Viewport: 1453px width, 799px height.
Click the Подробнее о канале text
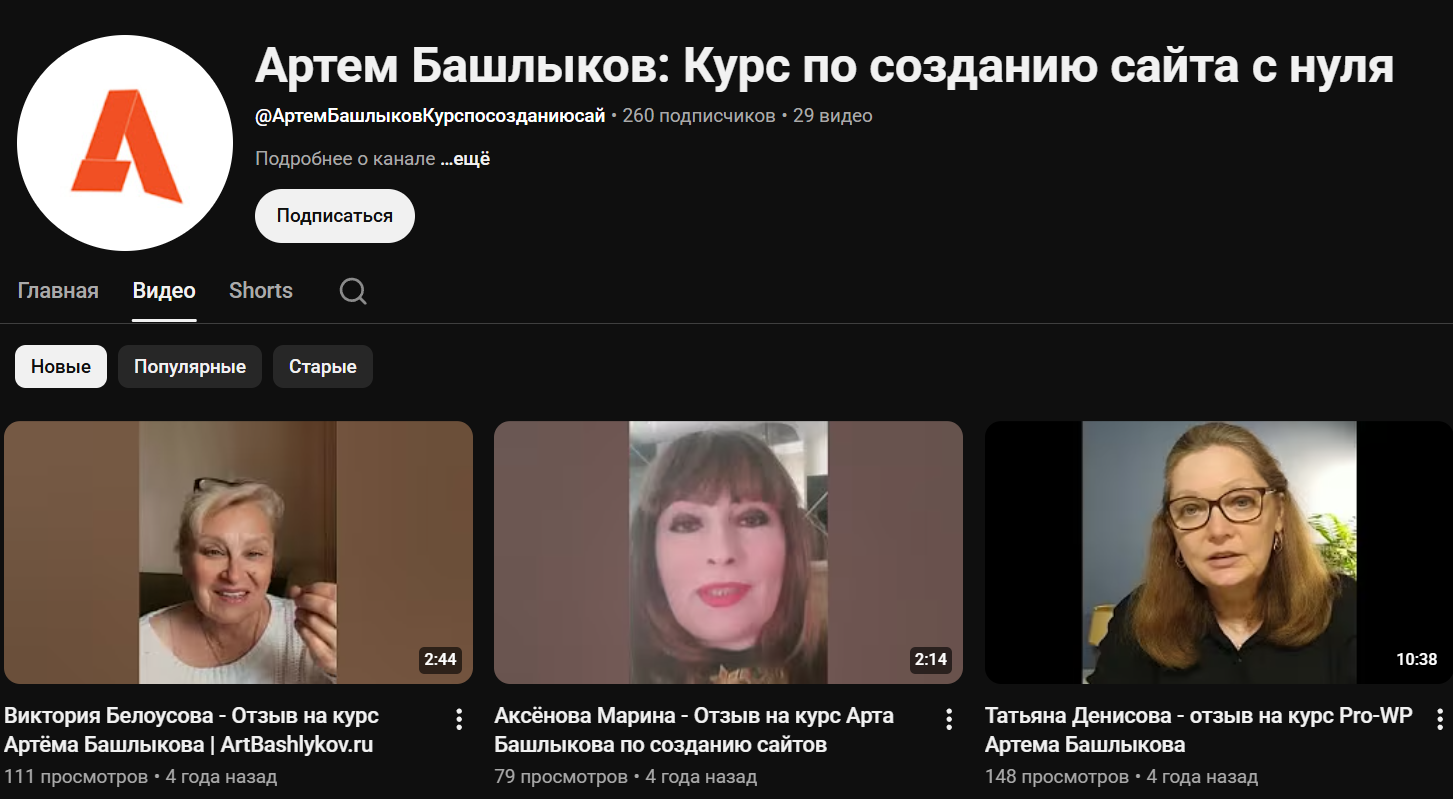click(345, 159)
